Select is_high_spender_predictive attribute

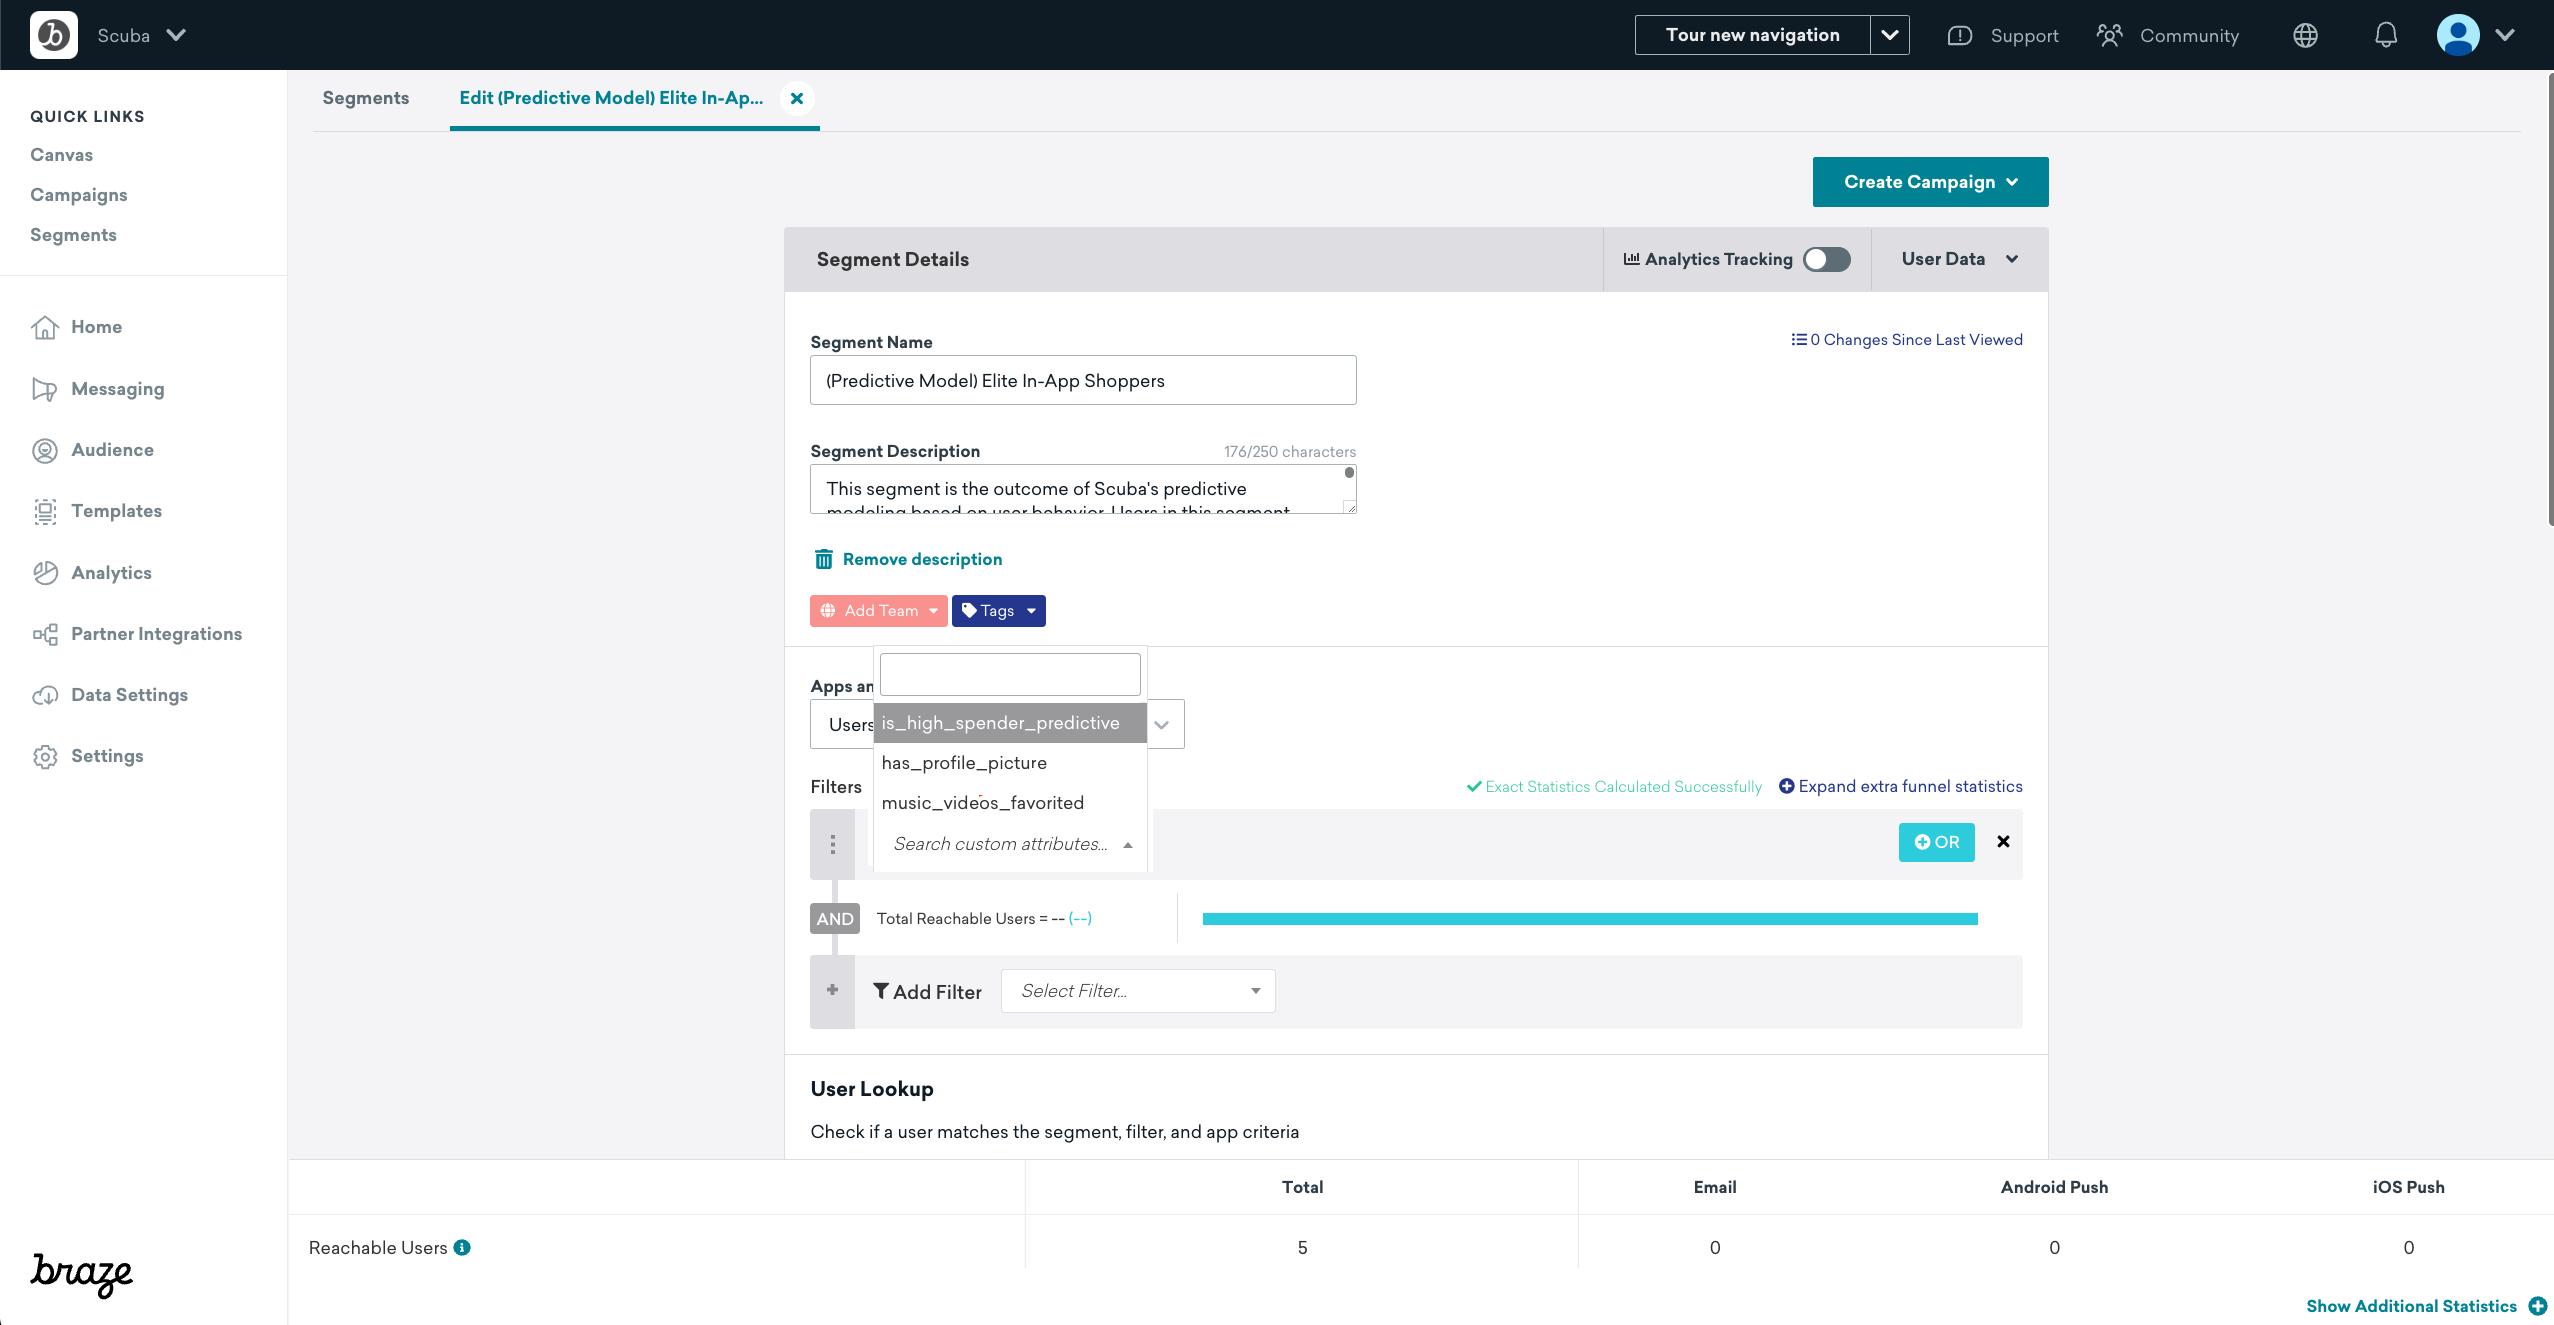[1010, 723]
